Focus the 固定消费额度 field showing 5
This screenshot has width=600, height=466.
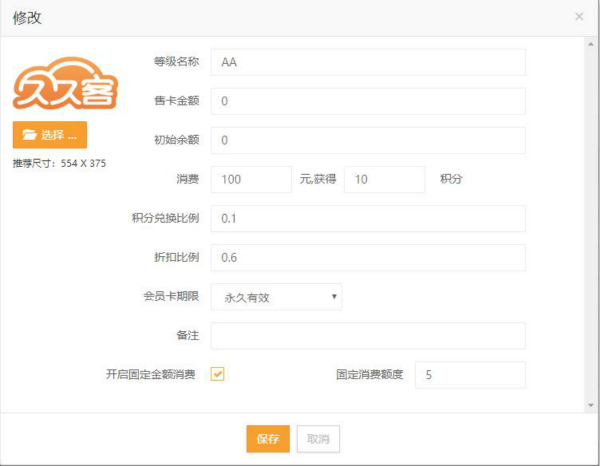(469, 374)
